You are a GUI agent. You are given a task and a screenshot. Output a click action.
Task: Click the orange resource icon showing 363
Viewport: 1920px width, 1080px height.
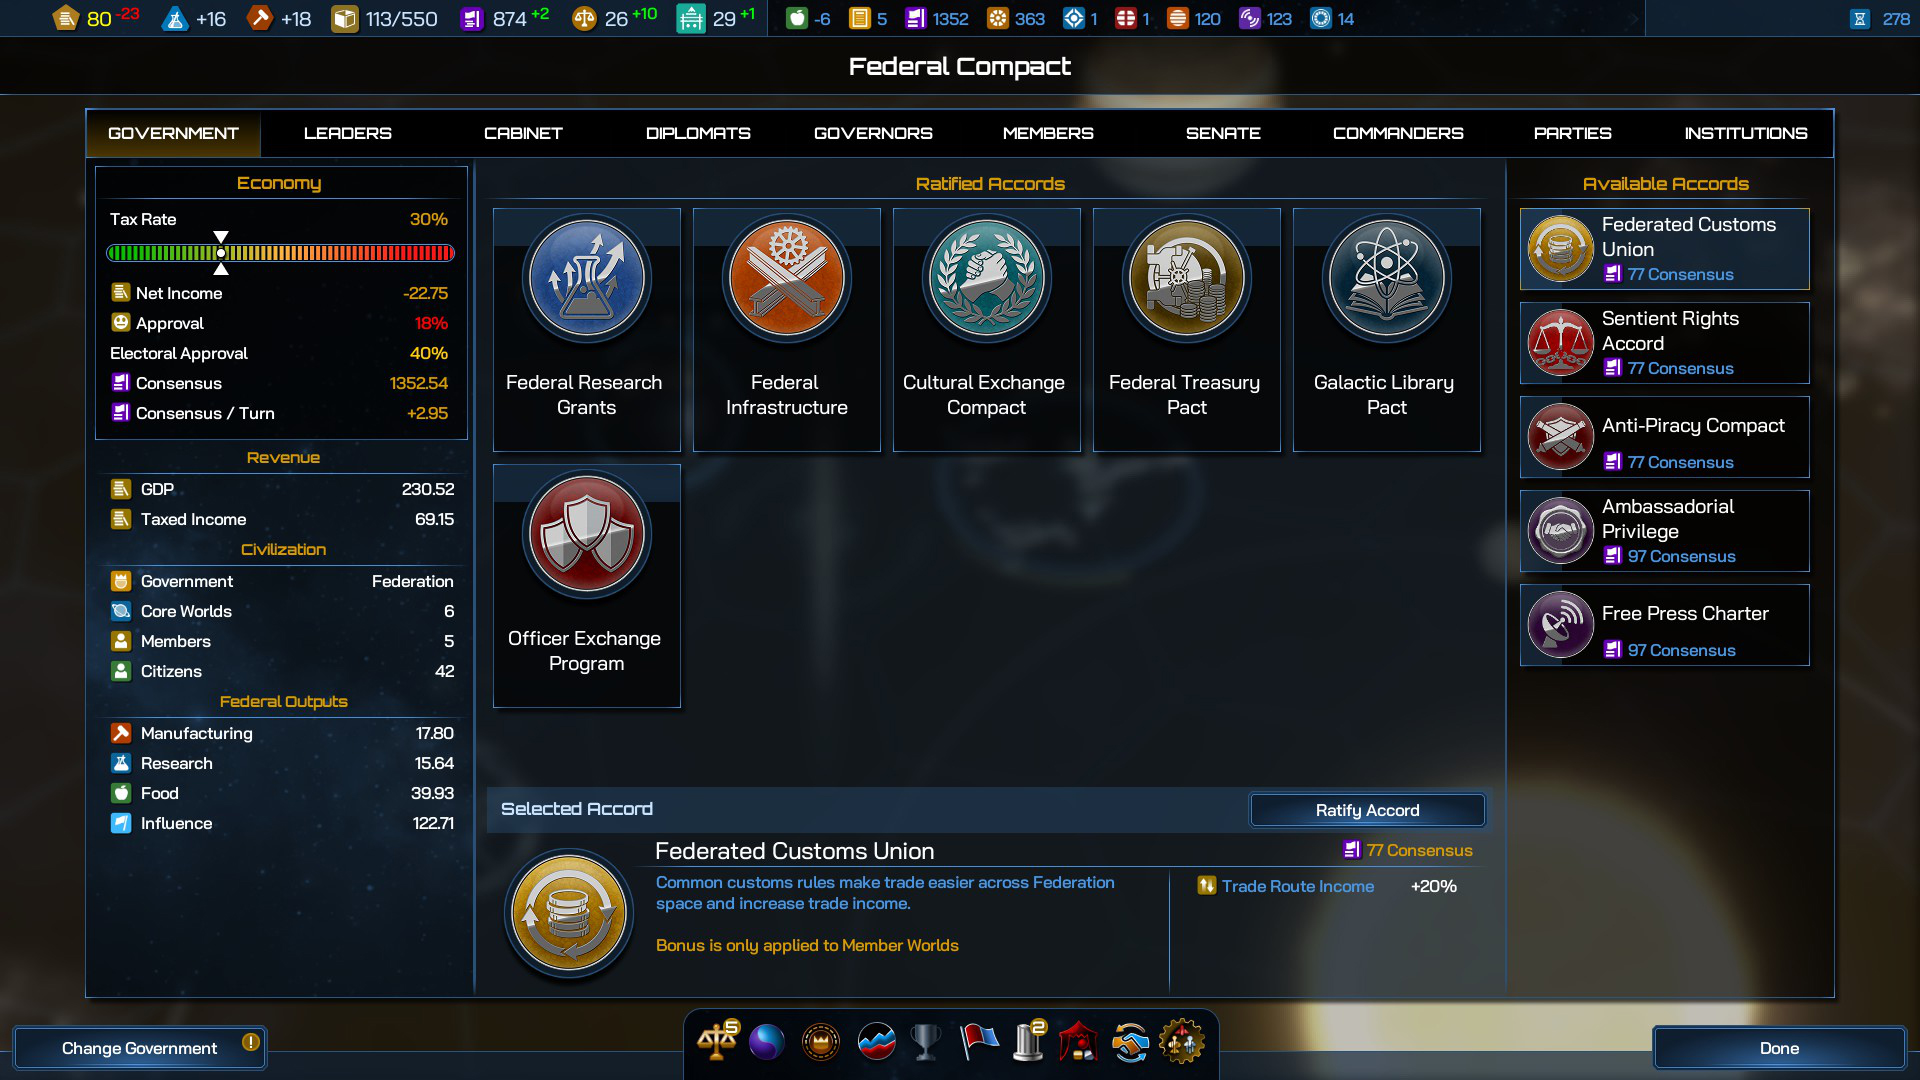point(998,18)
